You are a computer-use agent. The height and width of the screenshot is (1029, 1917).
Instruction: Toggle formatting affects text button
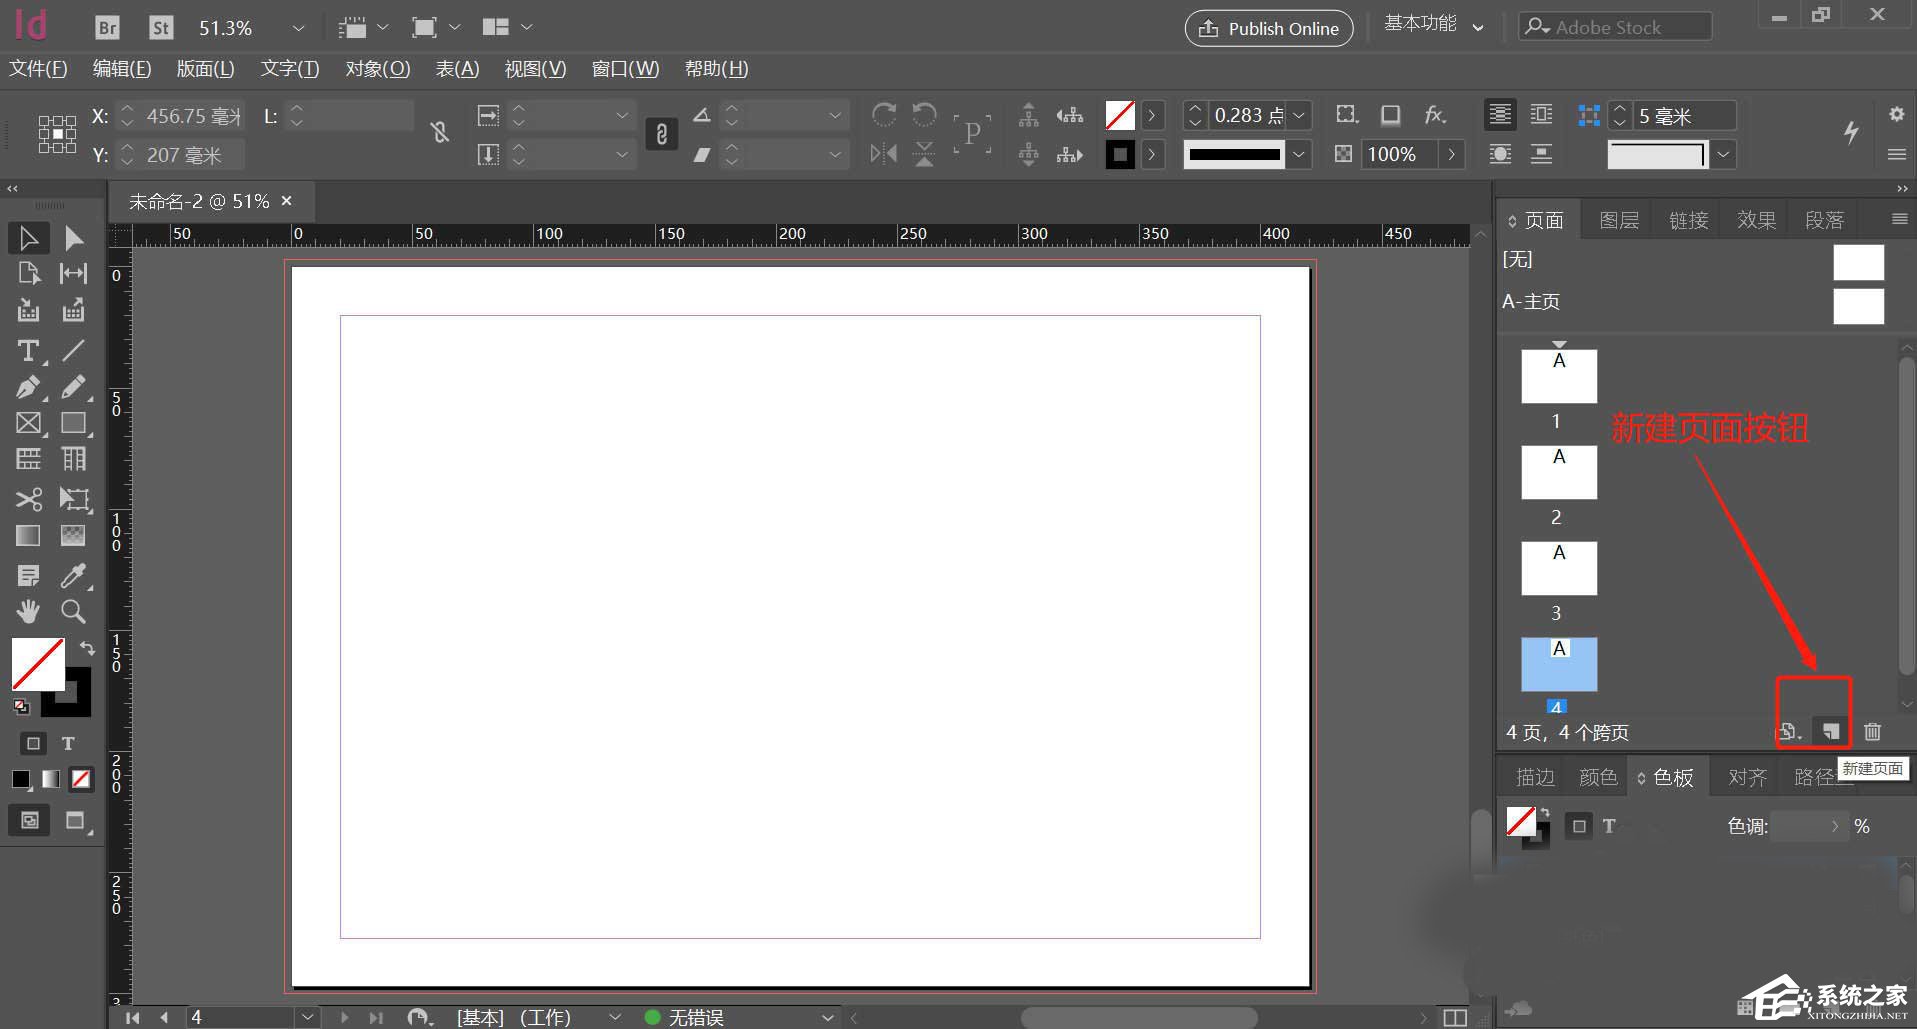pos(68,743)
